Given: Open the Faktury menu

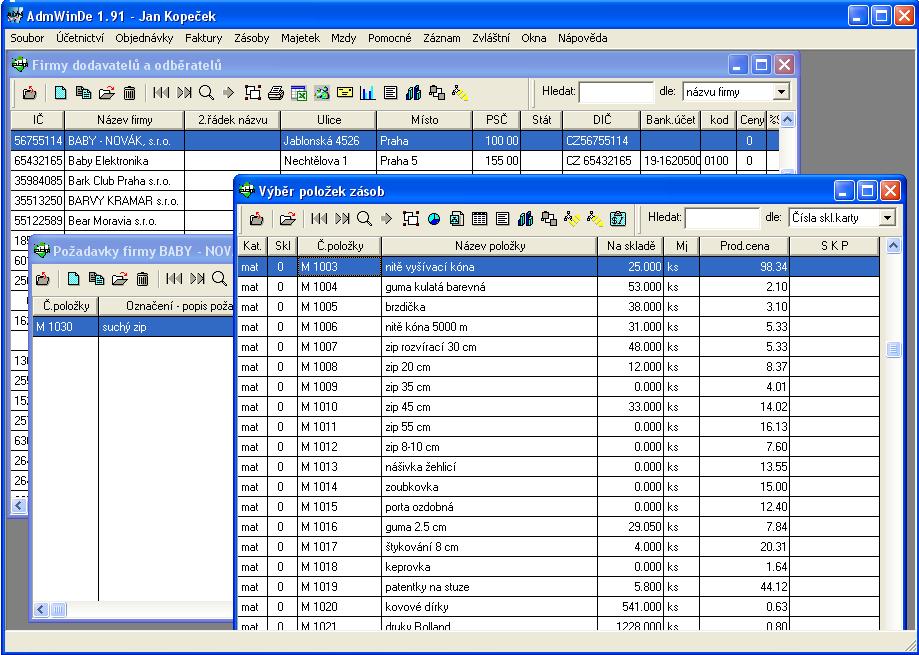Looking at the screenshot, I should pos(204,38).
